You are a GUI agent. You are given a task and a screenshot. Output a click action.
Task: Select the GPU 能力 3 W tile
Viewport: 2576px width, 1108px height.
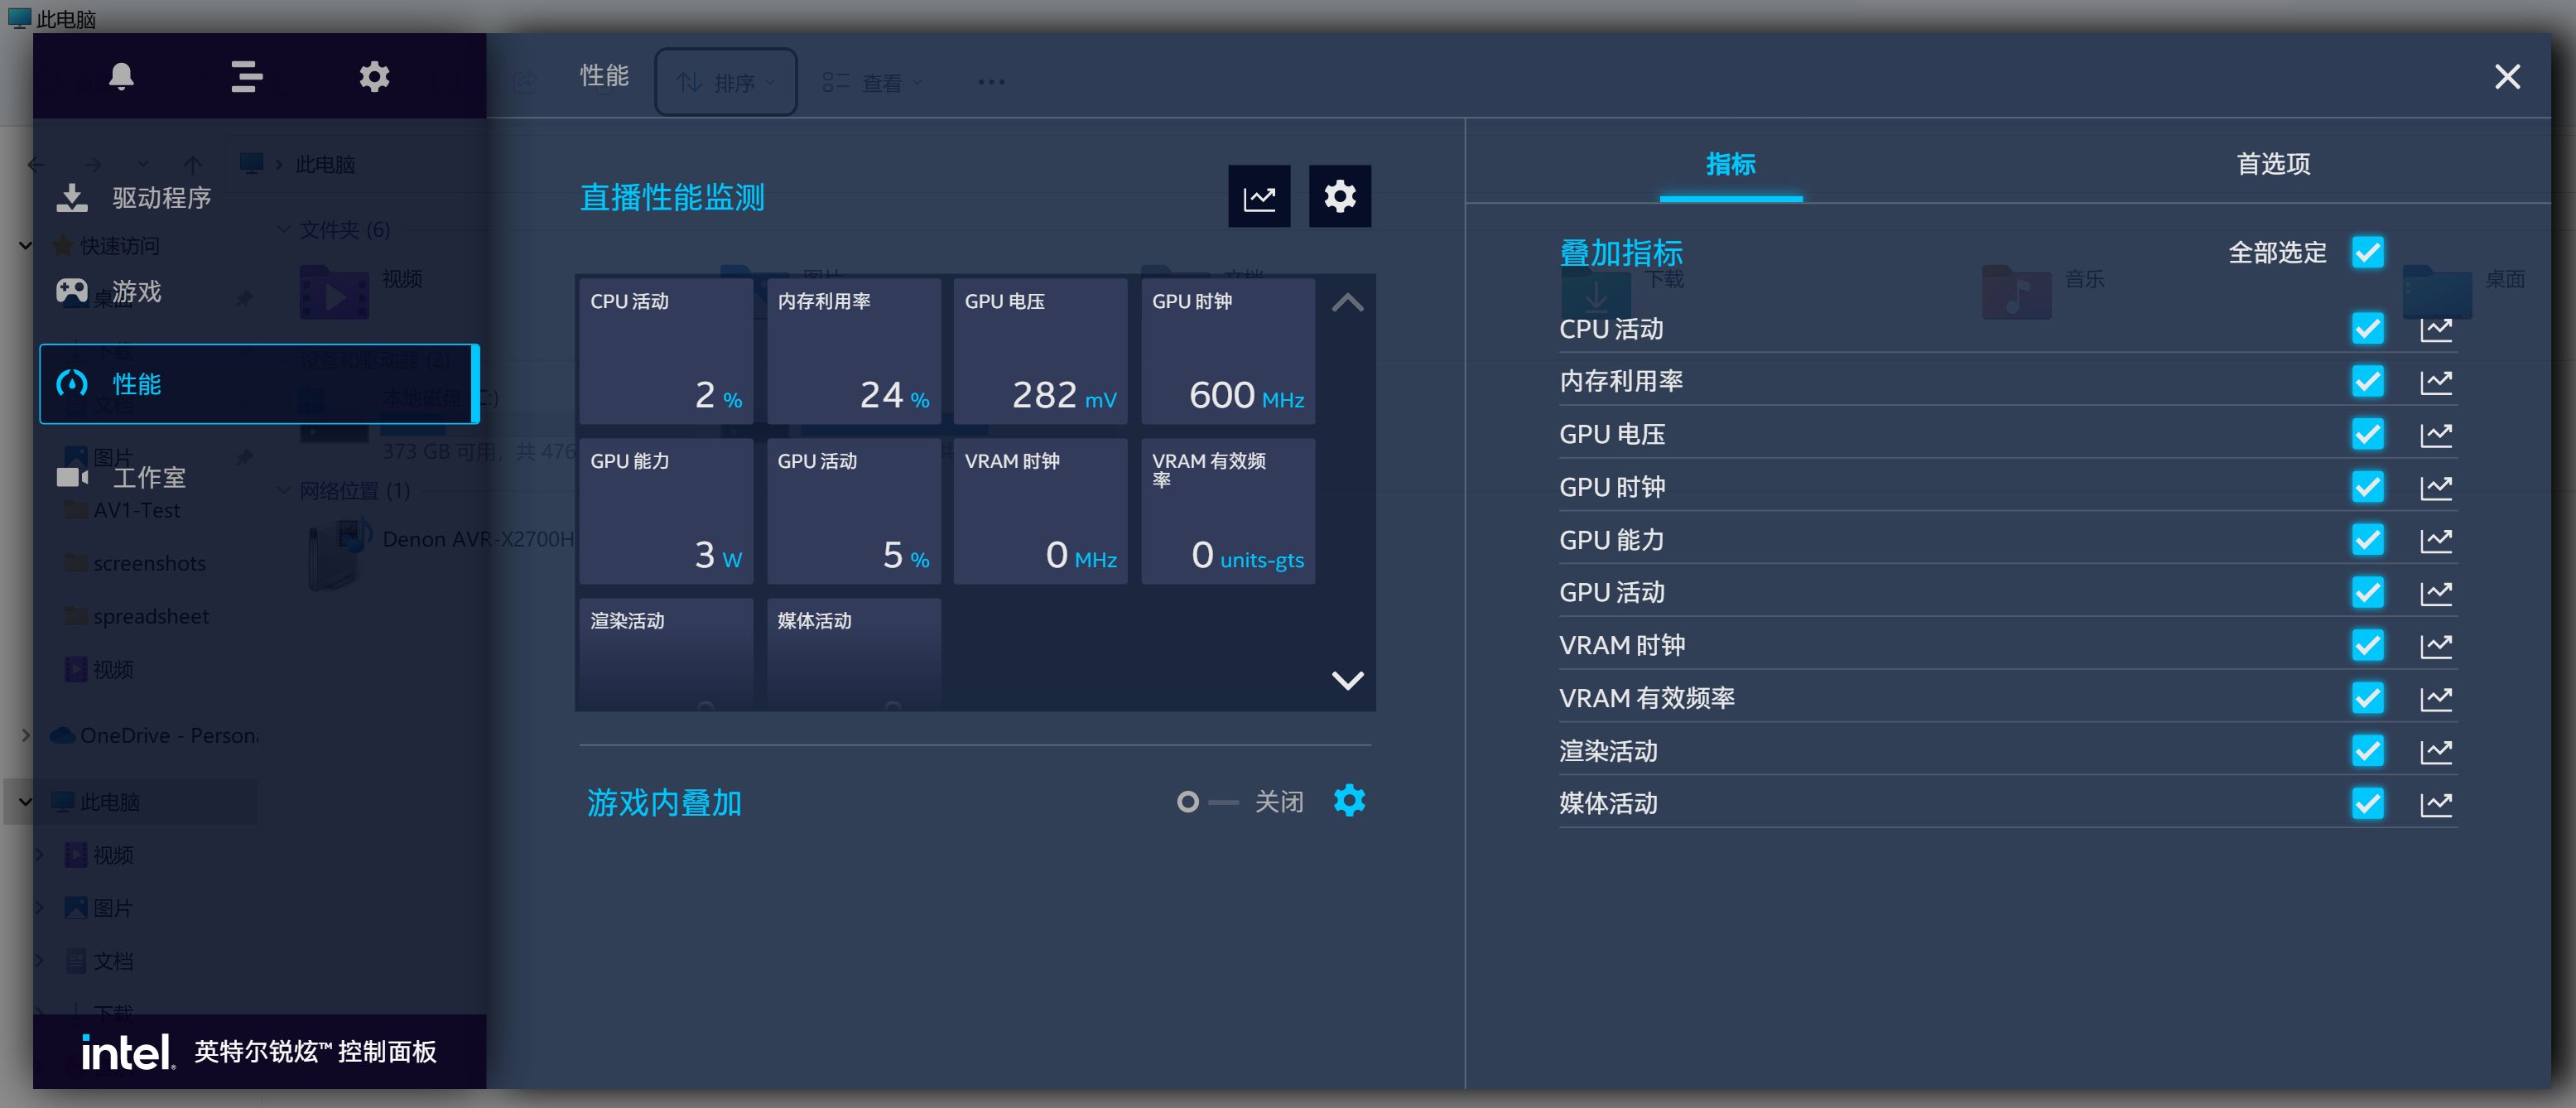point(666,511)
